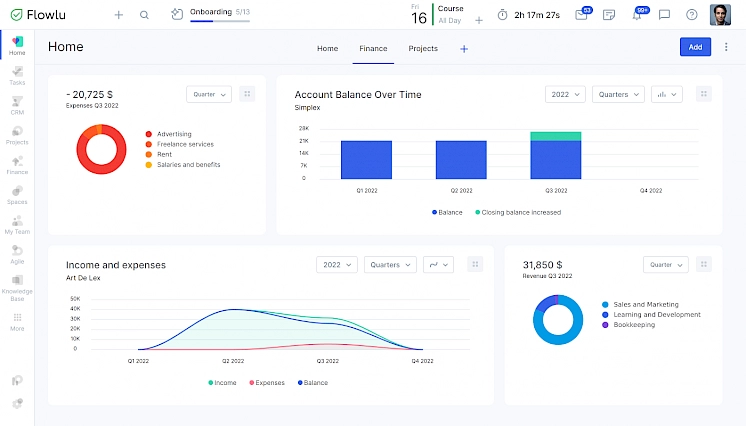Click the blue revenue donut chart

click(x=558, y=319)
